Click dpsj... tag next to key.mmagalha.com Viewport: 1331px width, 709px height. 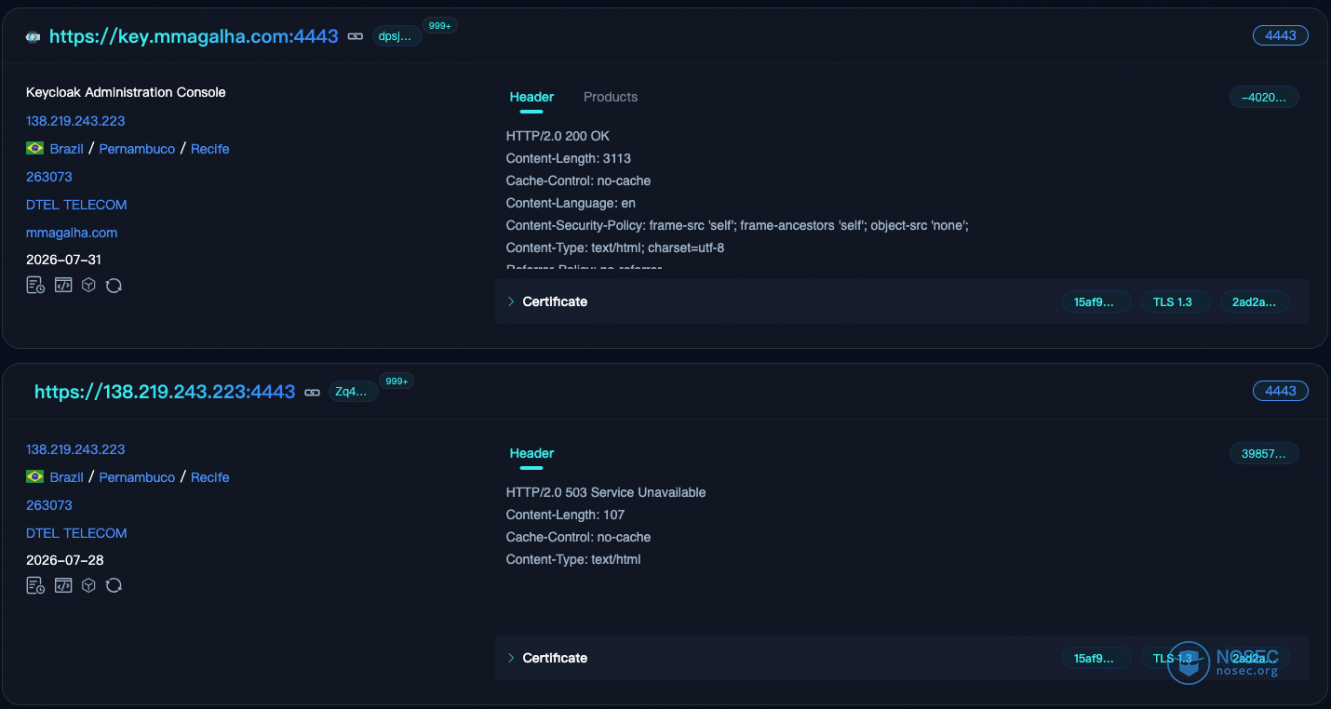click(x=395, y=36)
